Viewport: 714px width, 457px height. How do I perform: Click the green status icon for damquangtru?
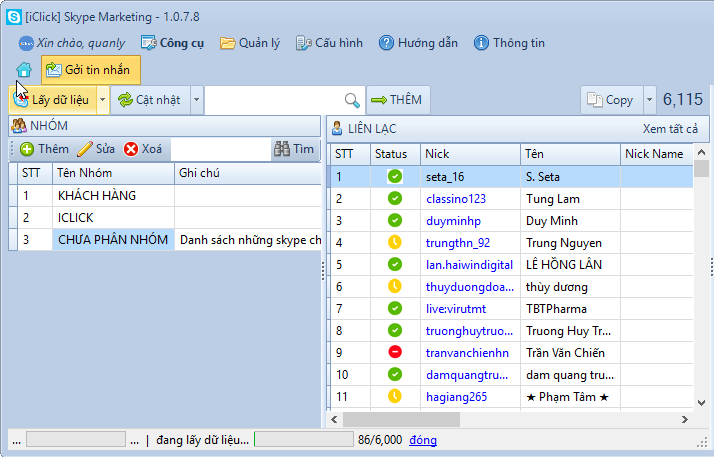(x=395, y=374)
